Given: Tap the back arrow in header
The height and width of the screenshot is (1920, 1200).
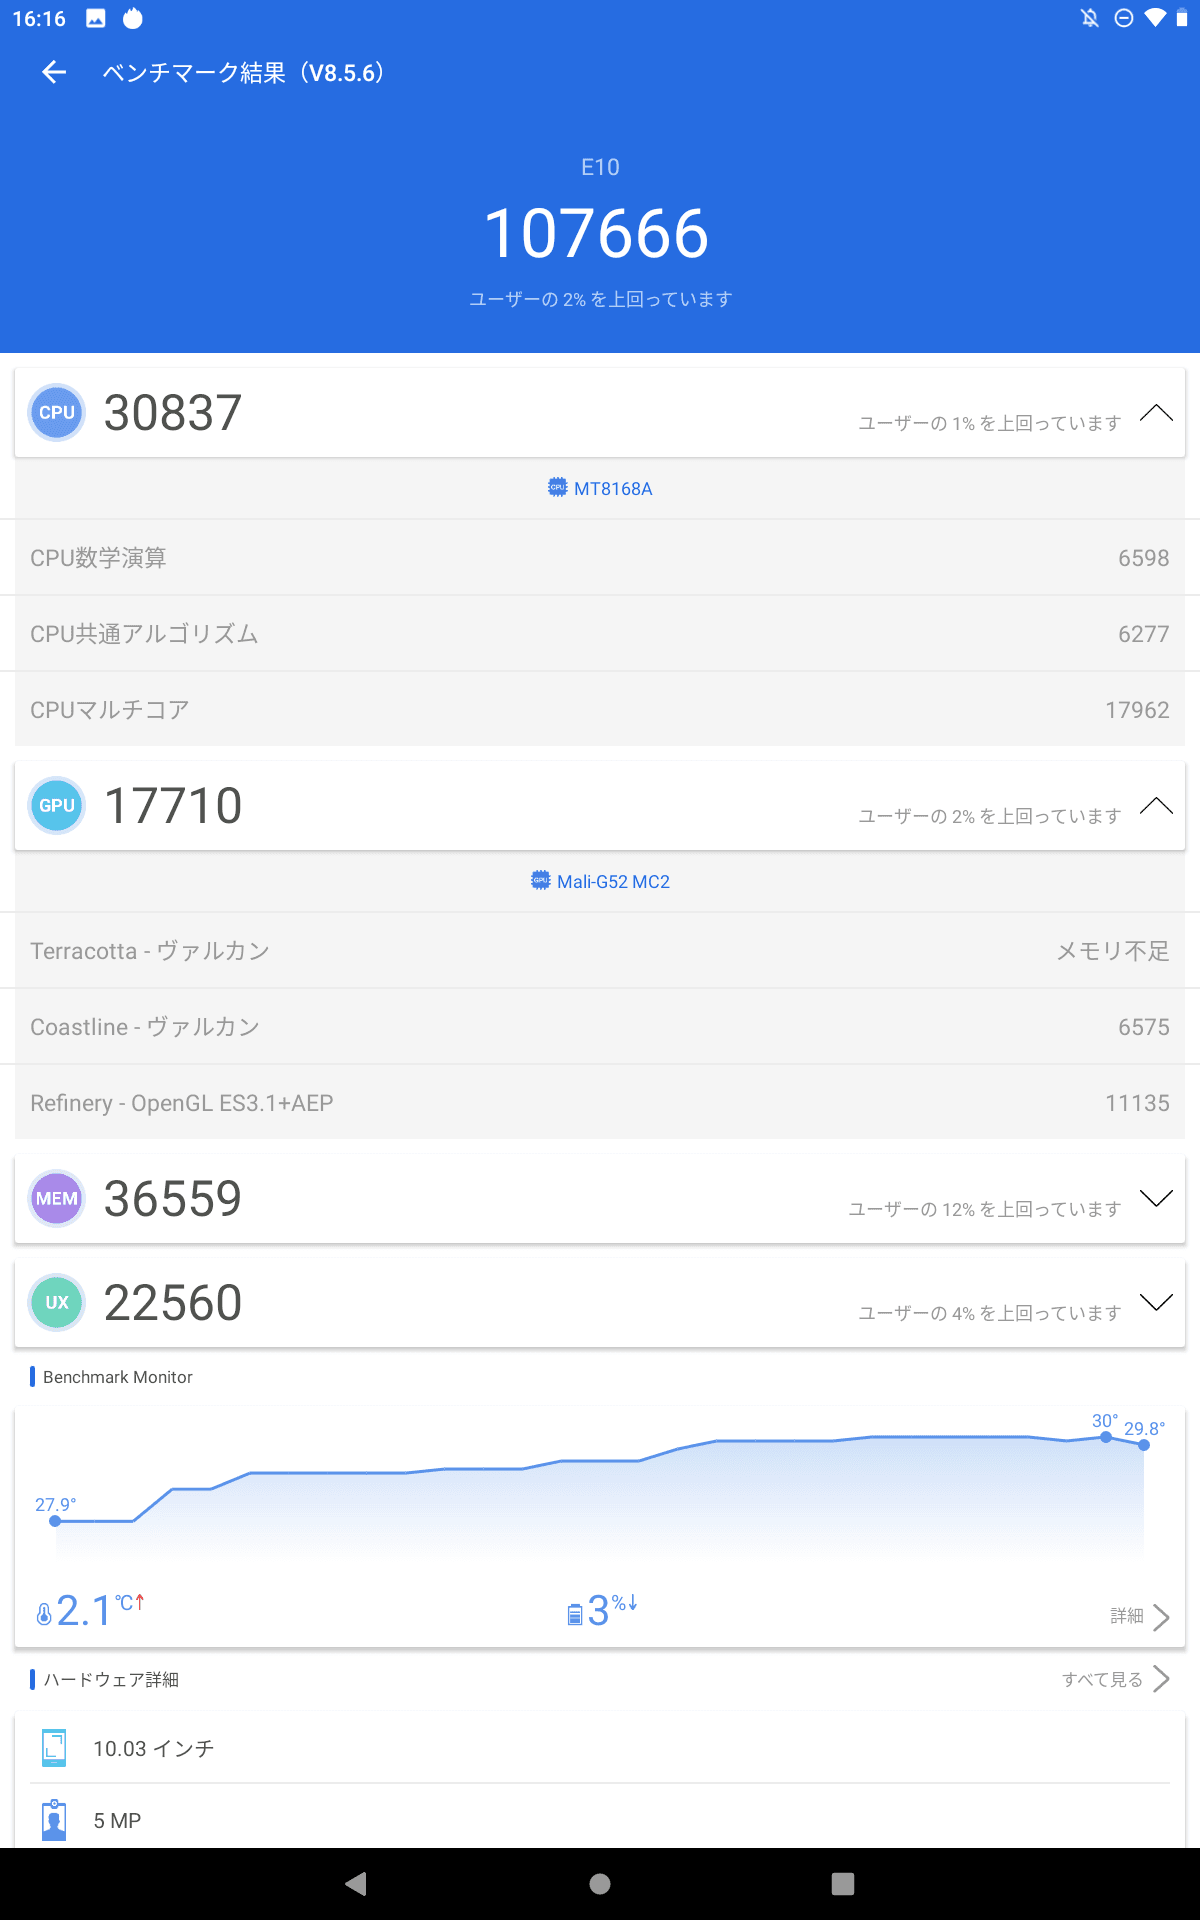Looking at the screenshot, I should tap(54, 72).
